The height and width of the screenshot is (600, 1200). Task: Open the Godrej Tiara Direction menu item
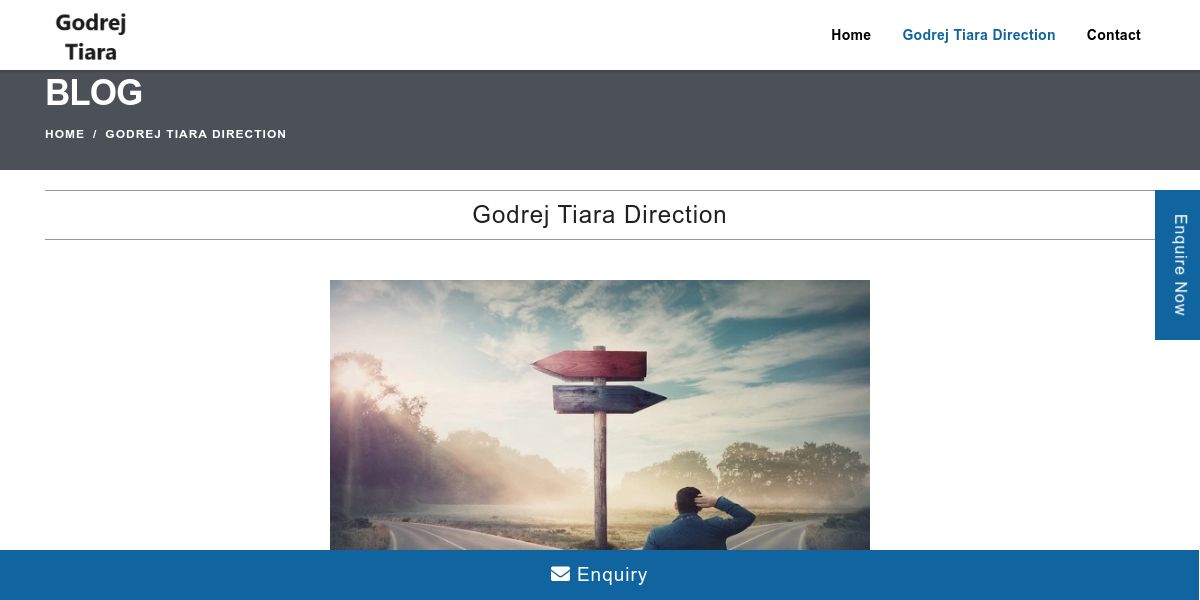coord(979,35)
